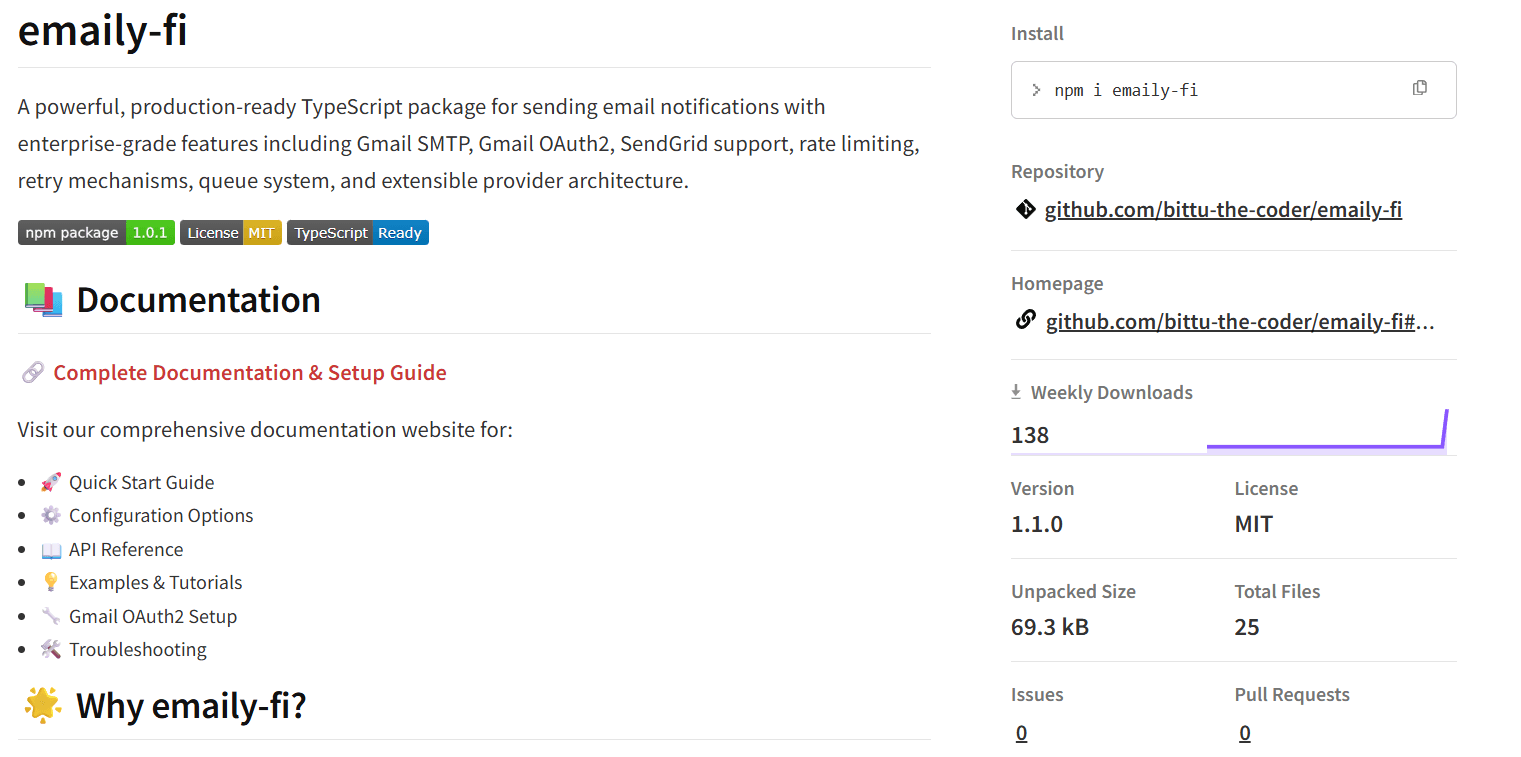1521x757 pixels.
Task: Click the books icon beside Documentation
Action: click(x=43, y=300)
